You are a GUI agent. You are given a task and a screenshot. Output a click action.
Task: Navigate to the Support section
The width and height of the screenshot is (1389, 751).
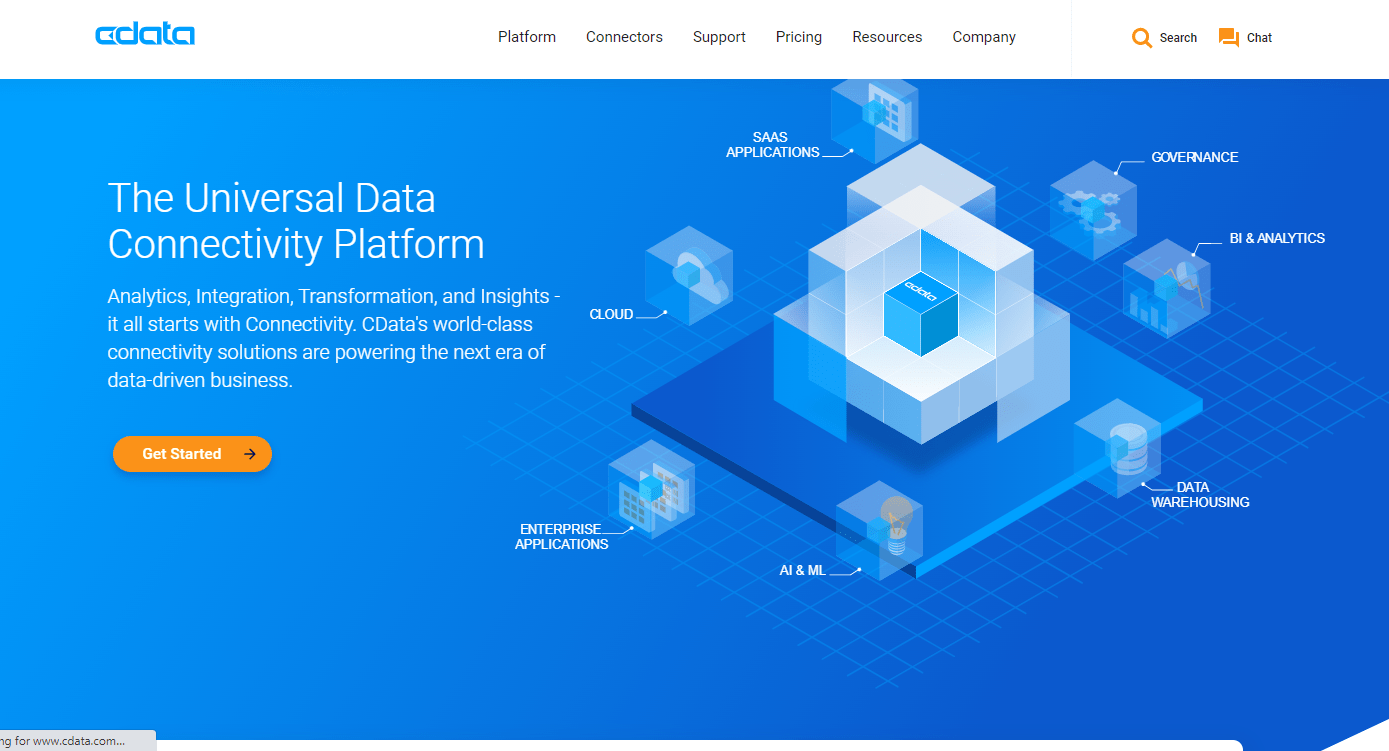[719, 37]
